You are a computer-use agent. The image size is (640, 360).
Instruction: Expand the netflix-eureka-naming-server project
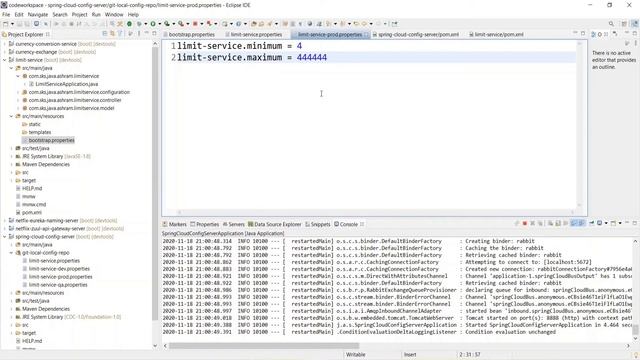[x=4, y=220]
